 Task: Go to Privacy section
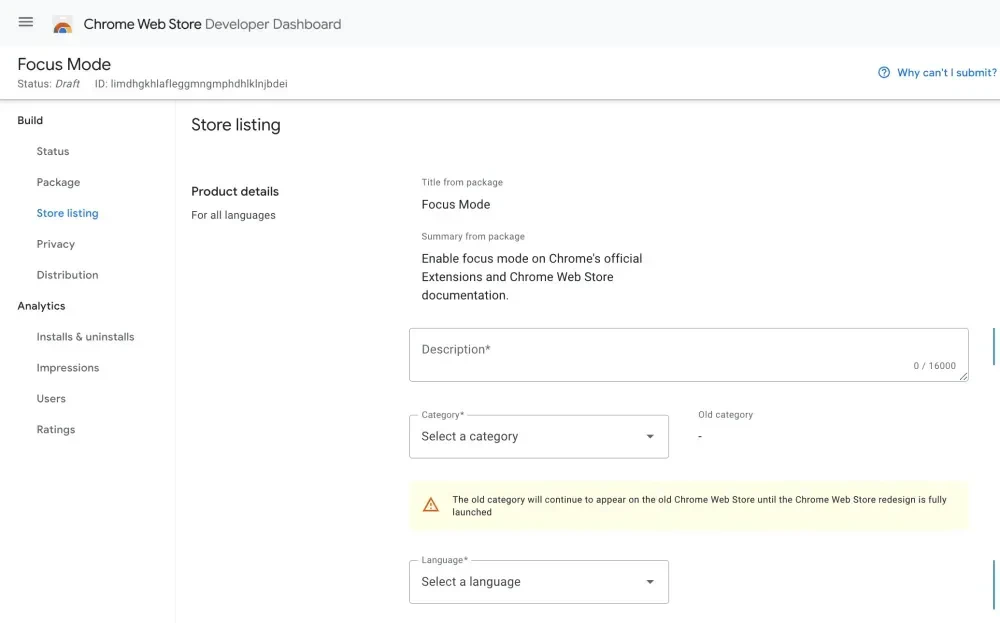(x=55, y=244)
